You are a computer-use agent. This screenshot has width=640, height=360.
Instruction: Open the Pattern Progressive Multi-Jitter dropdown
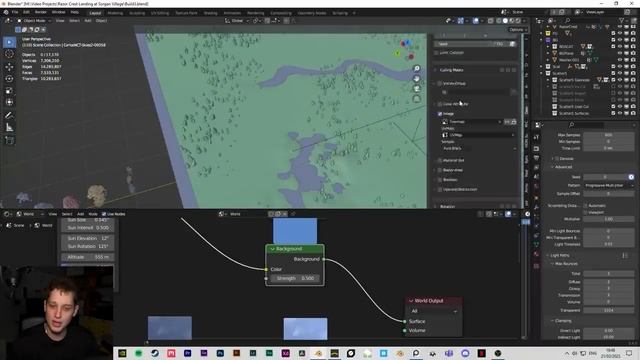pos(609,185)
